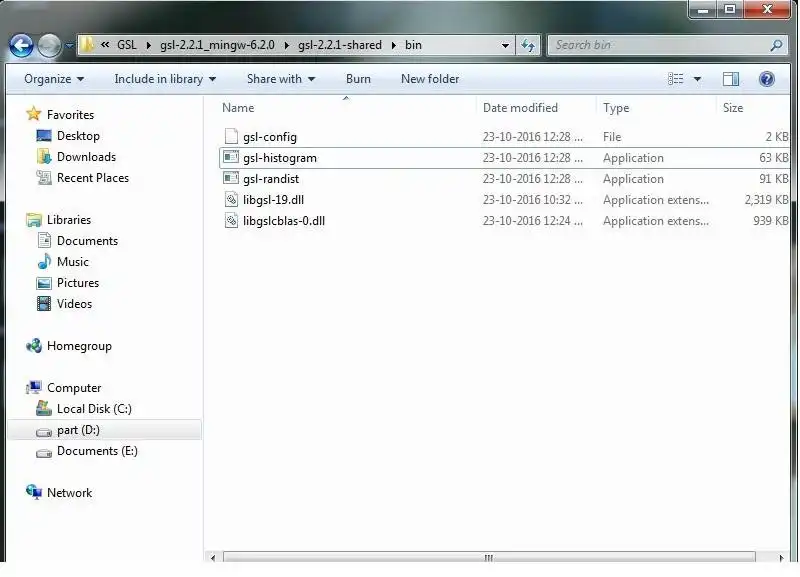Open Downloads in Favorites

coord(86,157)
